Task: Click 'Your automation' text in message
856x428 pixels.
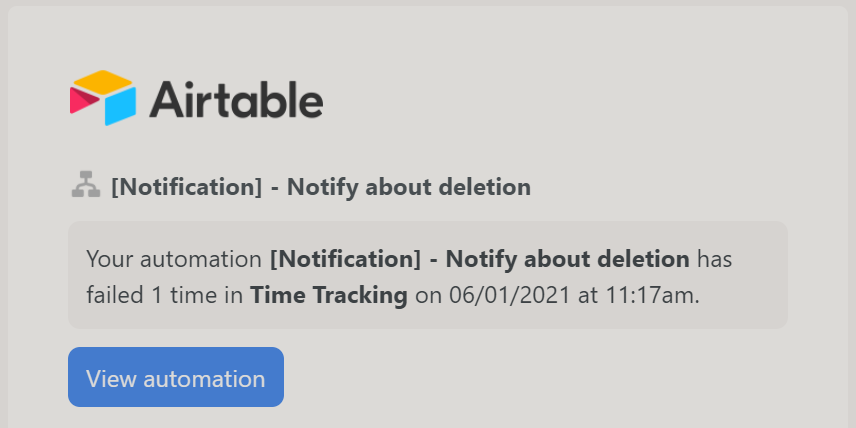Action: [x=174, y=259]
